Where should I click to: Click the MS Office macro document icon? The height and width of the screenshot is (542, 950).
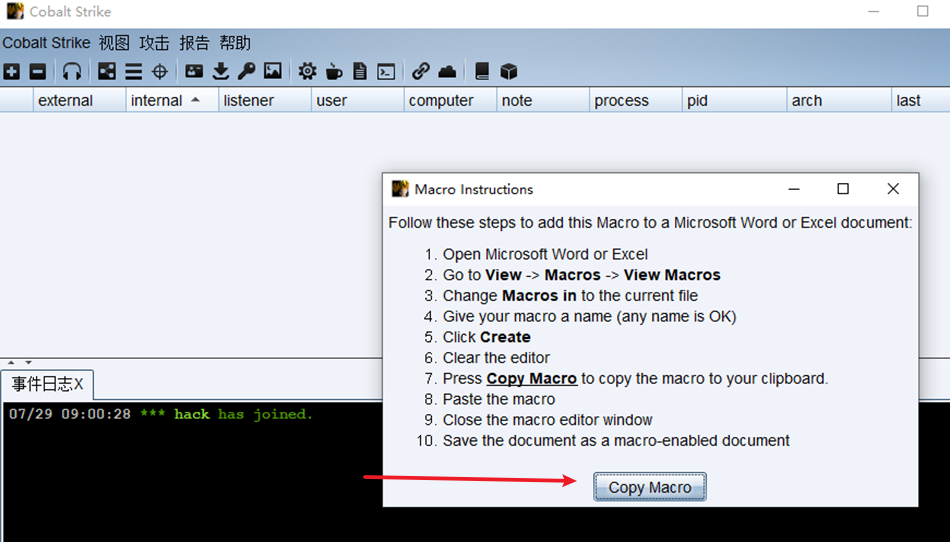click(360, 71)
